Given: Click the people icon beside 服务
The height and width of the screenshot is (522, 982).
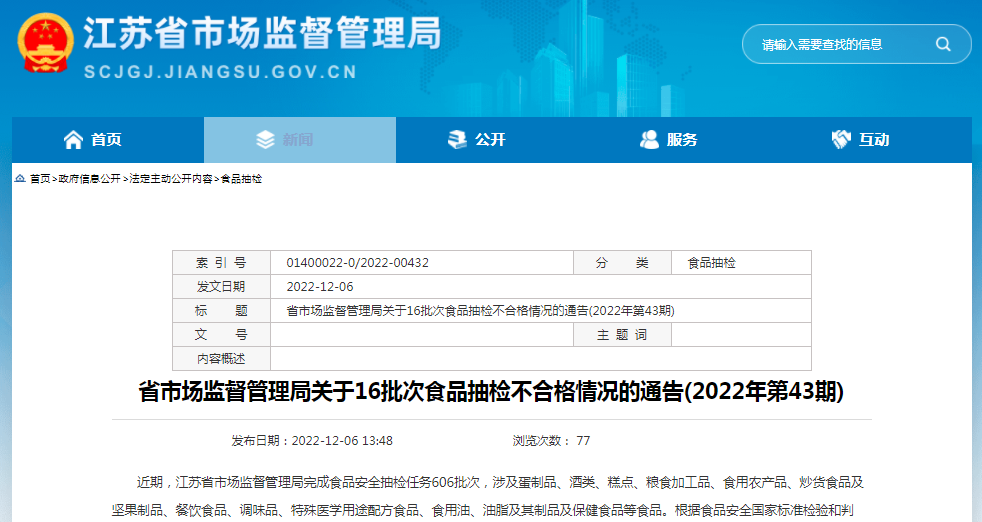Looking at the screenshot, I should [x=649, y=140].
